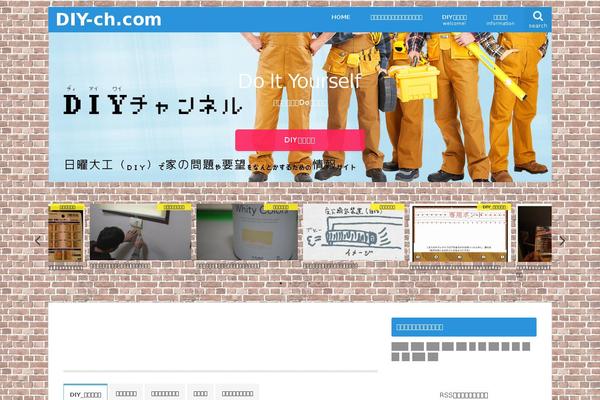Open the DIY welcome menu item

coord(454,20)
